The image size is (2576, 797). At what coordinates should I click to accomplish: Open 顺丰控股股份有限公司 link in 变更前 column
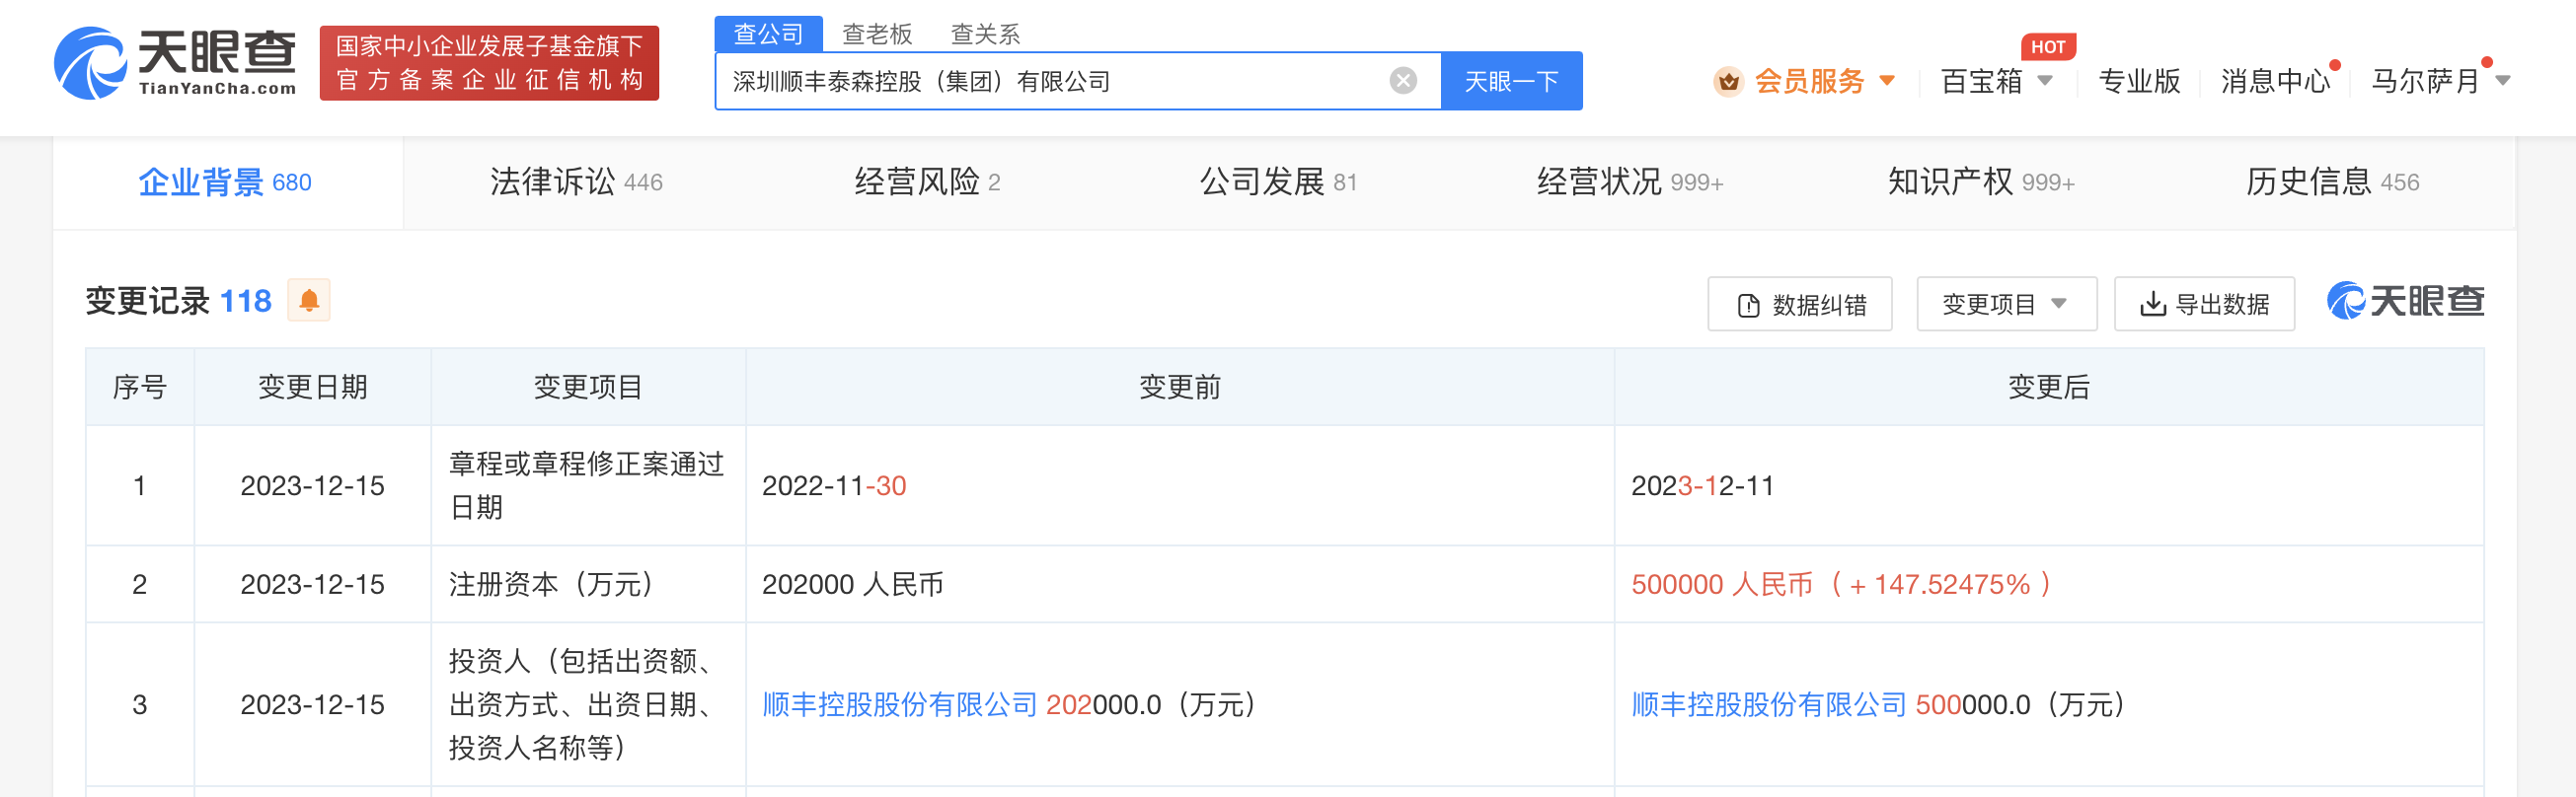coord(899,705)
